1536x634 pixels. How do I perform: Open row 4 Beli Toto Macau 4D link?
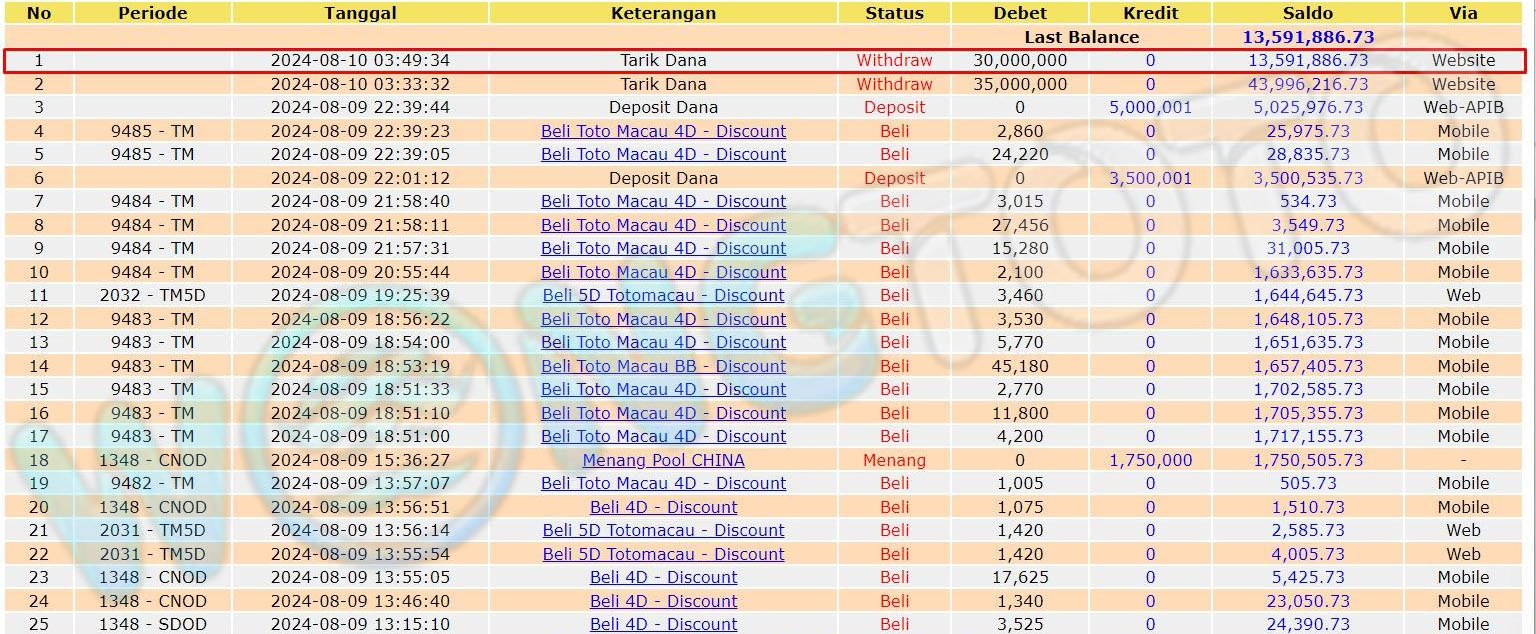pyautogui.click(x=663, y=131)
